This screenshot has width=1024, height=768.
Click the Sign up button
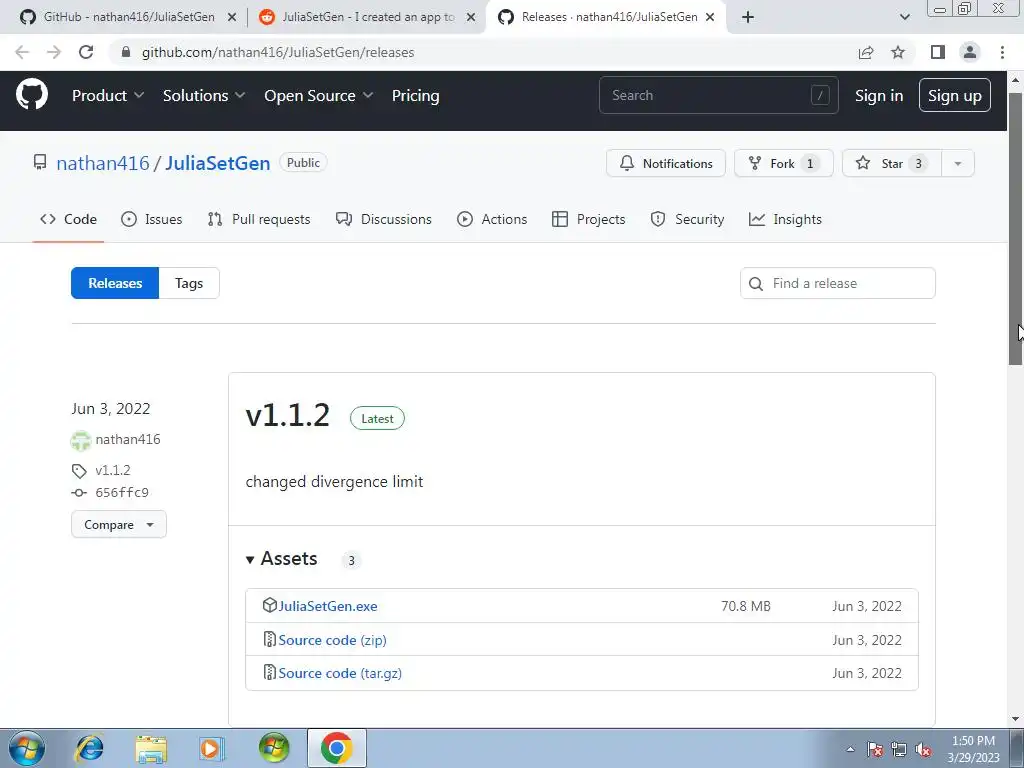(x=955, y=95)
